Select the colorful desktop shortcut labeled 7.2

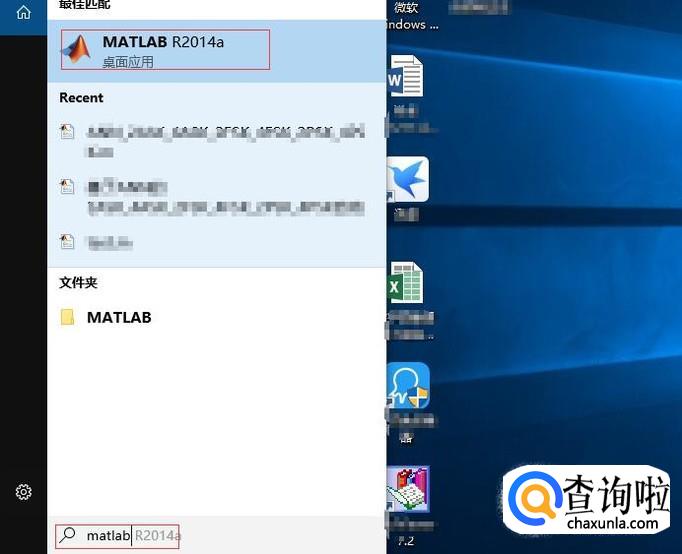pyautogui.click(x=408, y=489)
